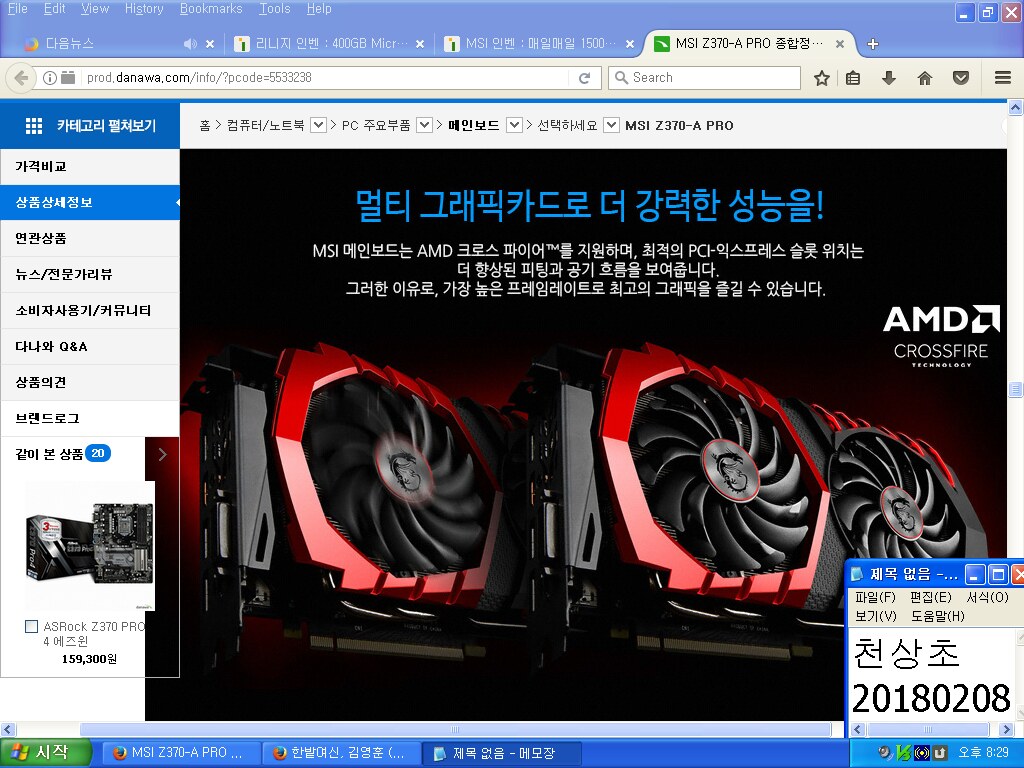This screenshot has width=1024, height=768.
Task: Open 뉴스/전문가리뷰 in sidebar
Action: coord(90,274)
